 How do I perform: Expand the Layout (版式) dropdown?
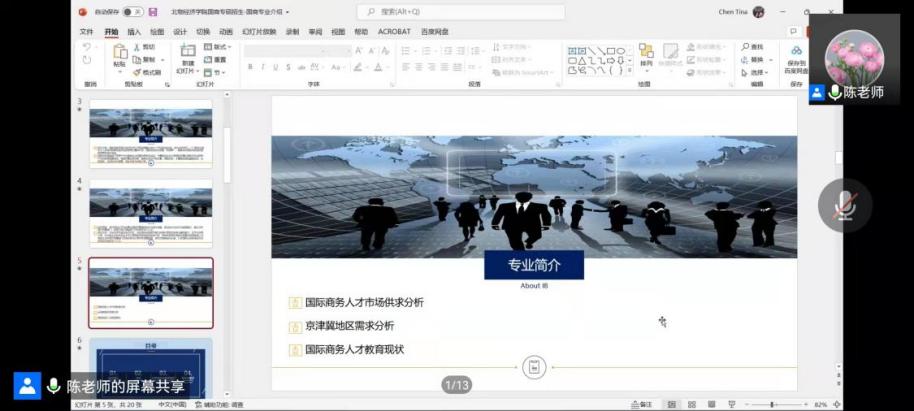(x=220, y=47)
